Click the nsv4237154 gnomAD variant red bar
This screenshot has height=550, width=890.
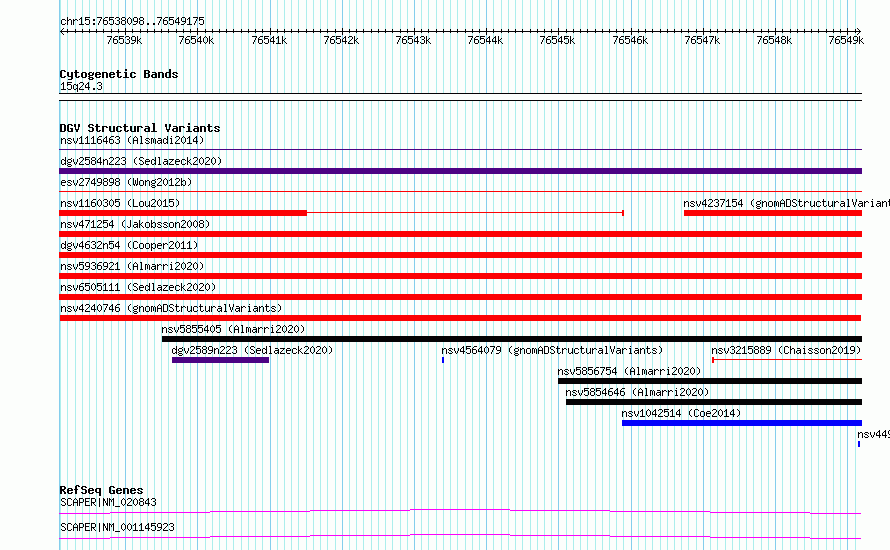[773, 213]
